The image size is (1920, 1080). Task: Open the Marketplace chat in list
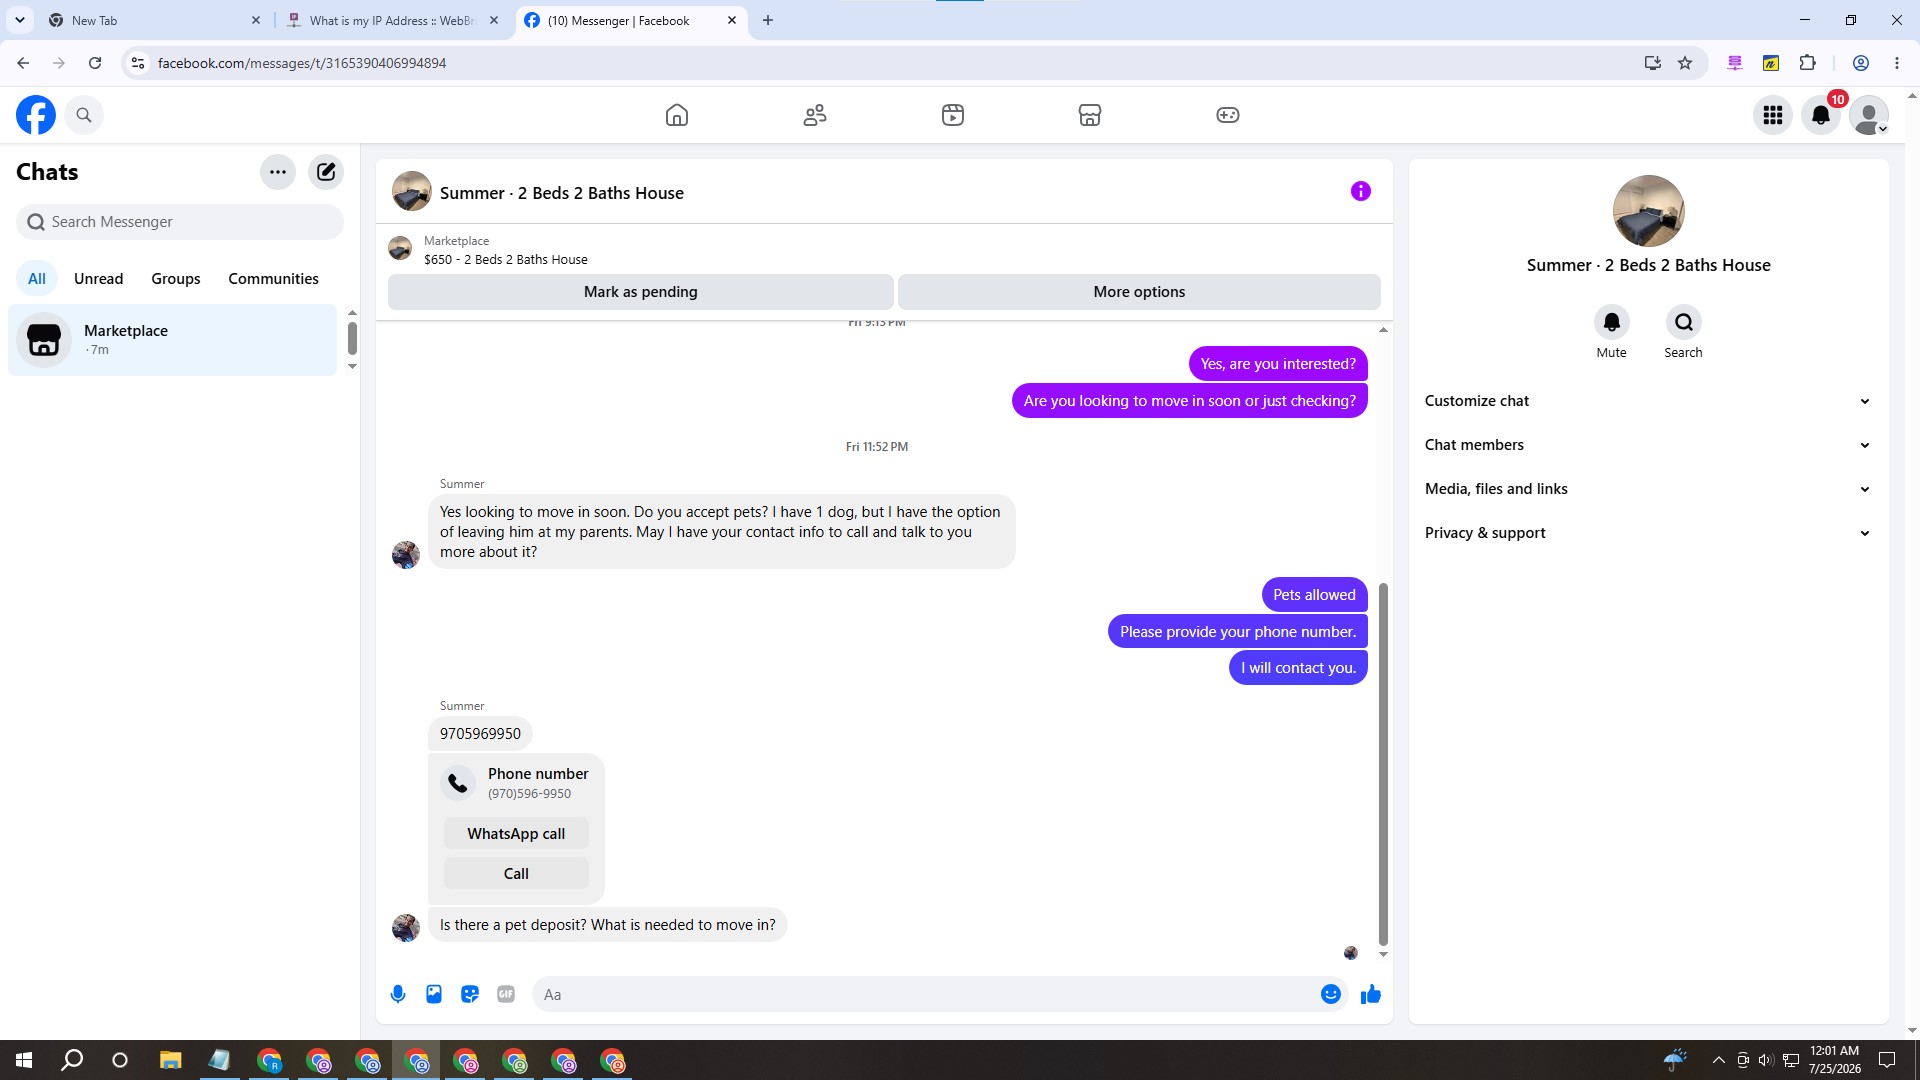[173, 340]
